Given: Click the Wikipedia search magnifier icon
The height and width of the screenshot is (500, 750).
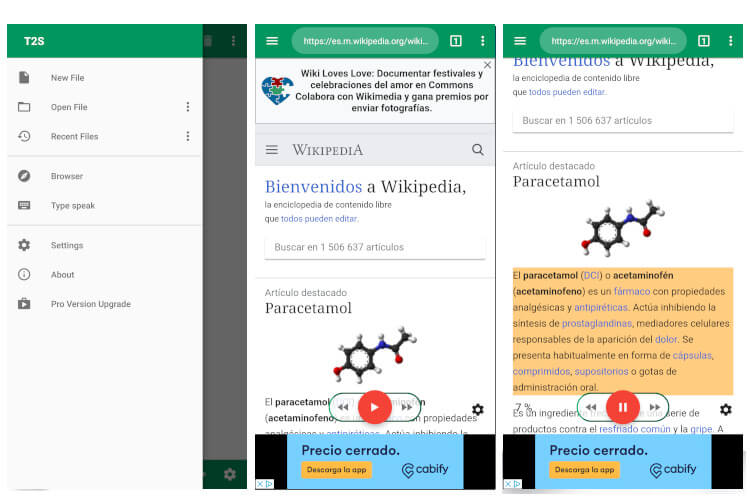Looking at the screenshot, I should tap(477, 150).
